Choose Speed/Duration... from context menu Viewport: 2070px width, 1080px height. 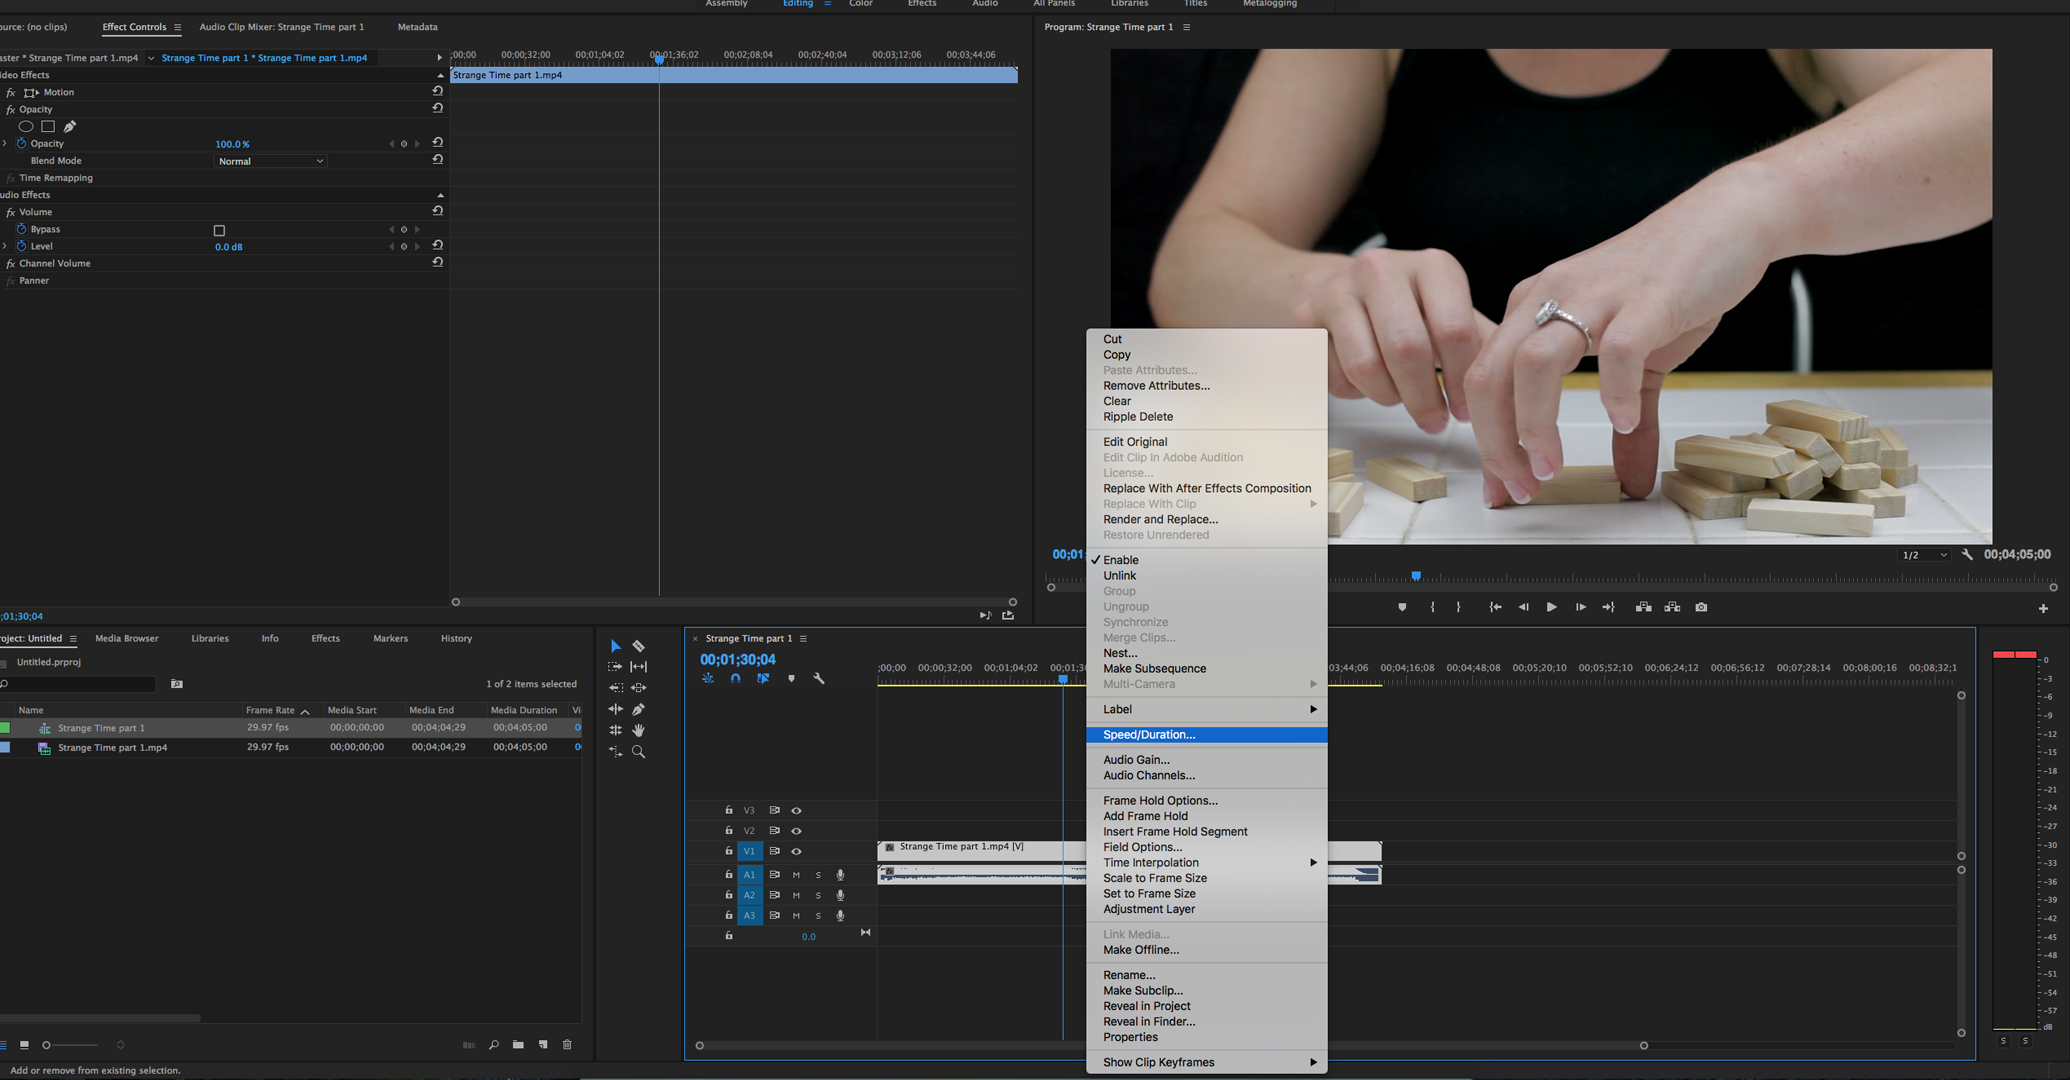pyautogui.click(x=1149, y=734)
